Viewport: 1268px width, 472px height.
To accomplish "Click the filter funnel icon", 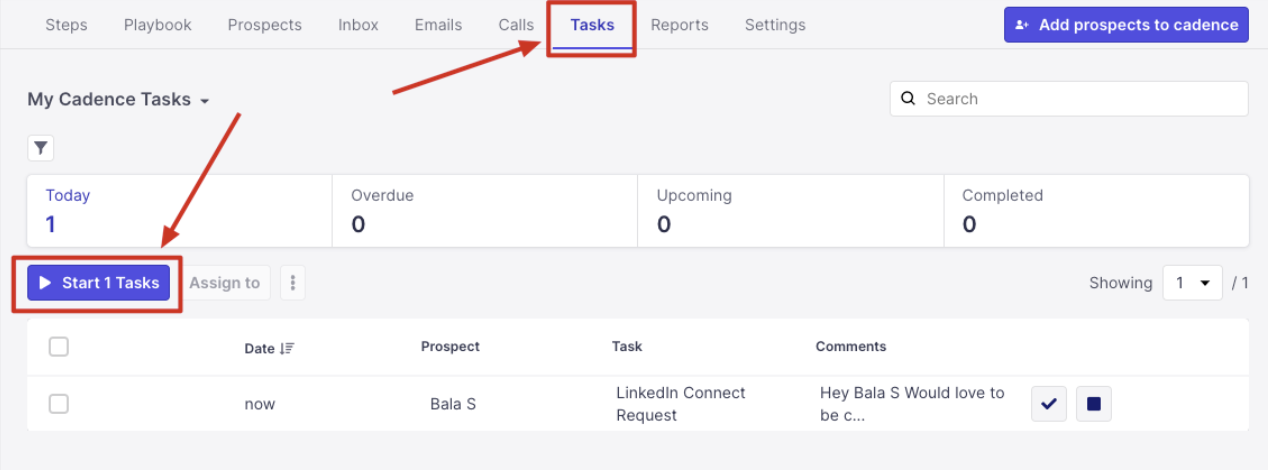I will coord(40,149).
